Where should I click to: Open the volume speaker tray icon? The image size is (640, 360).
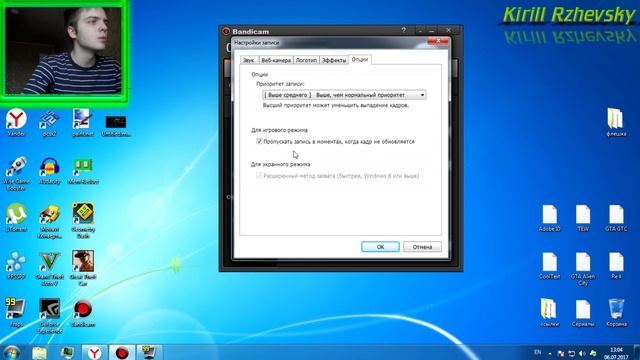tap(582, 353)
